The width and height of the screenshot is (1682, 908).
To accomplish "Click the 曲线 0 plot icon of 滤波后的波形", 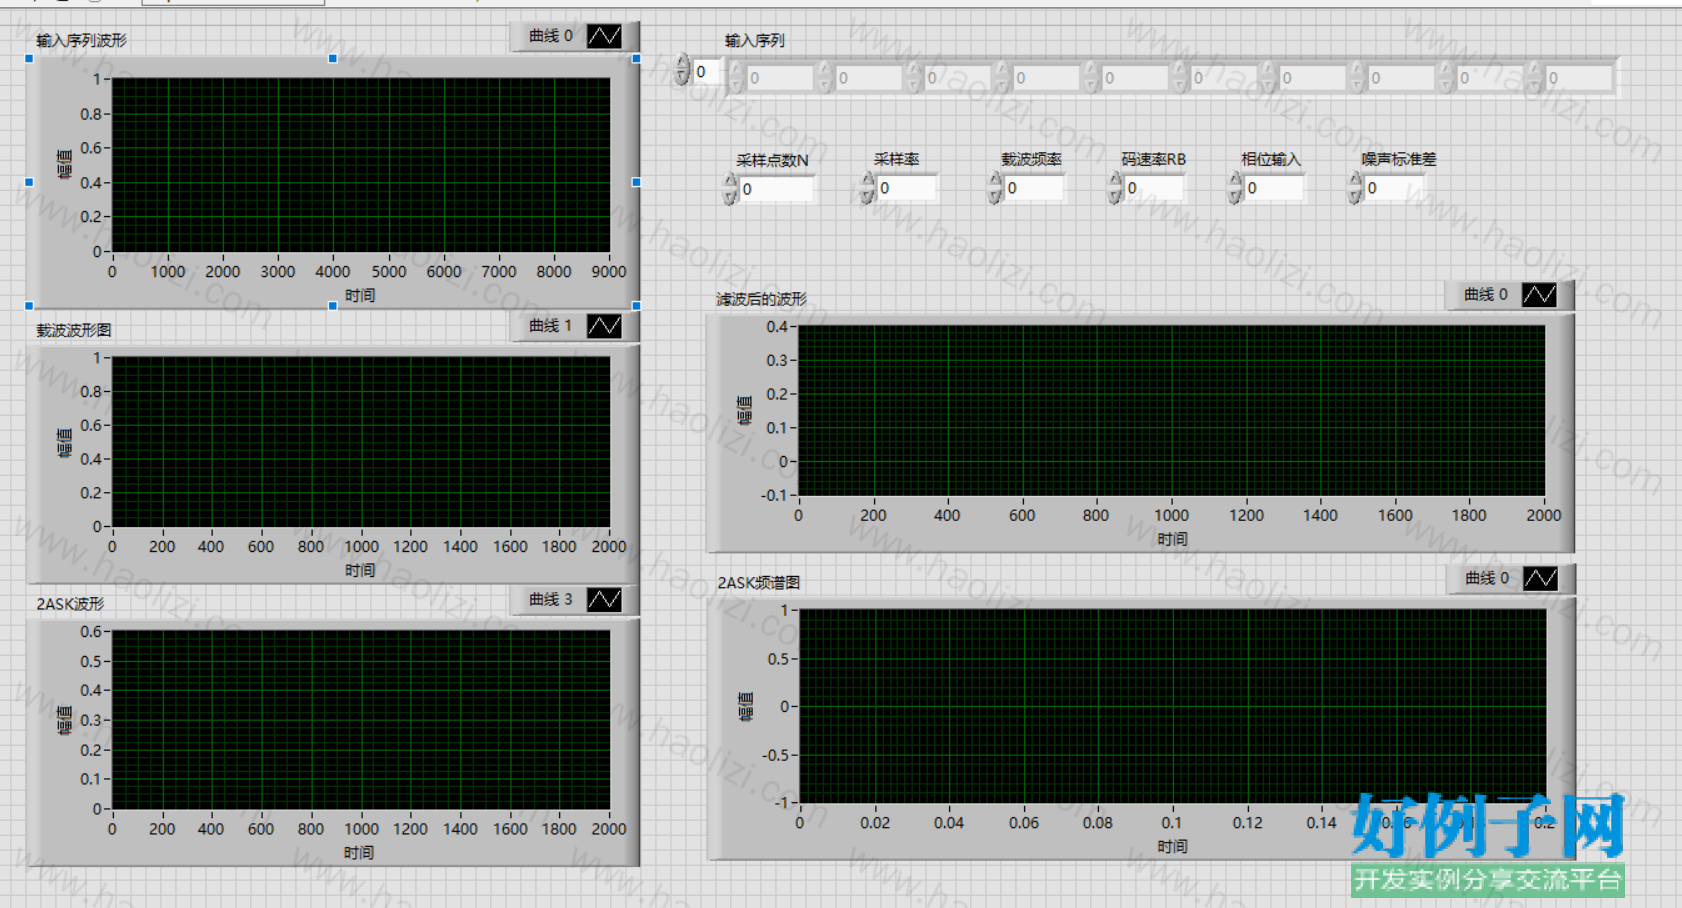I will [1539, 295].
